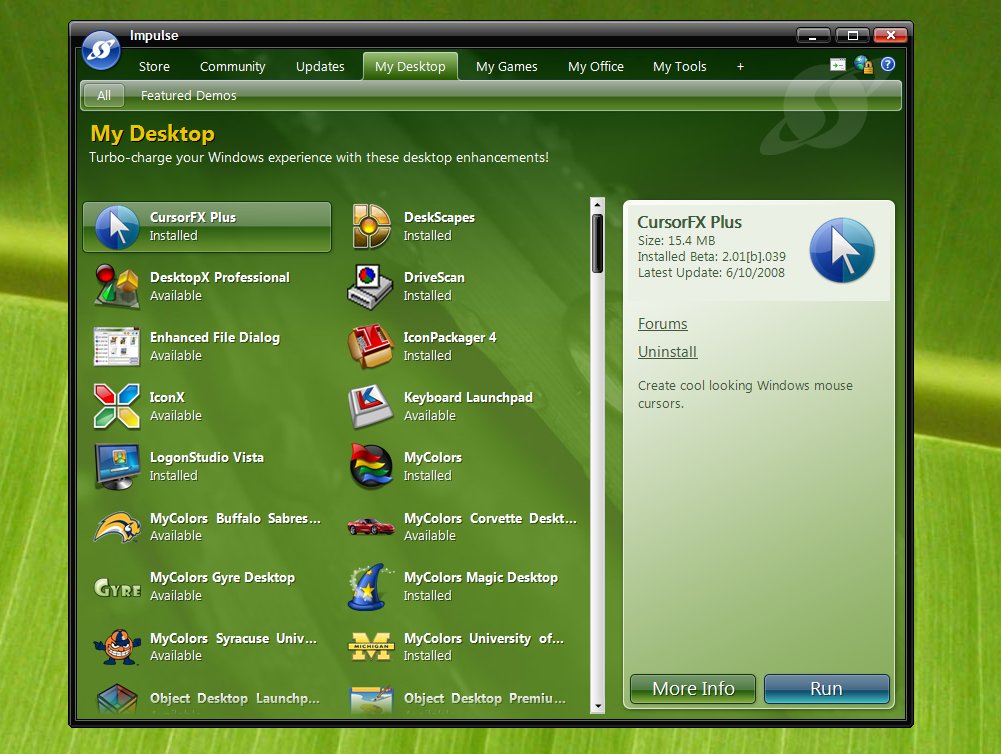This screenshot has width=1001, height=754.
Task: Click the "Create cool looking Windows mouse cursors." description
Action: 745,395
